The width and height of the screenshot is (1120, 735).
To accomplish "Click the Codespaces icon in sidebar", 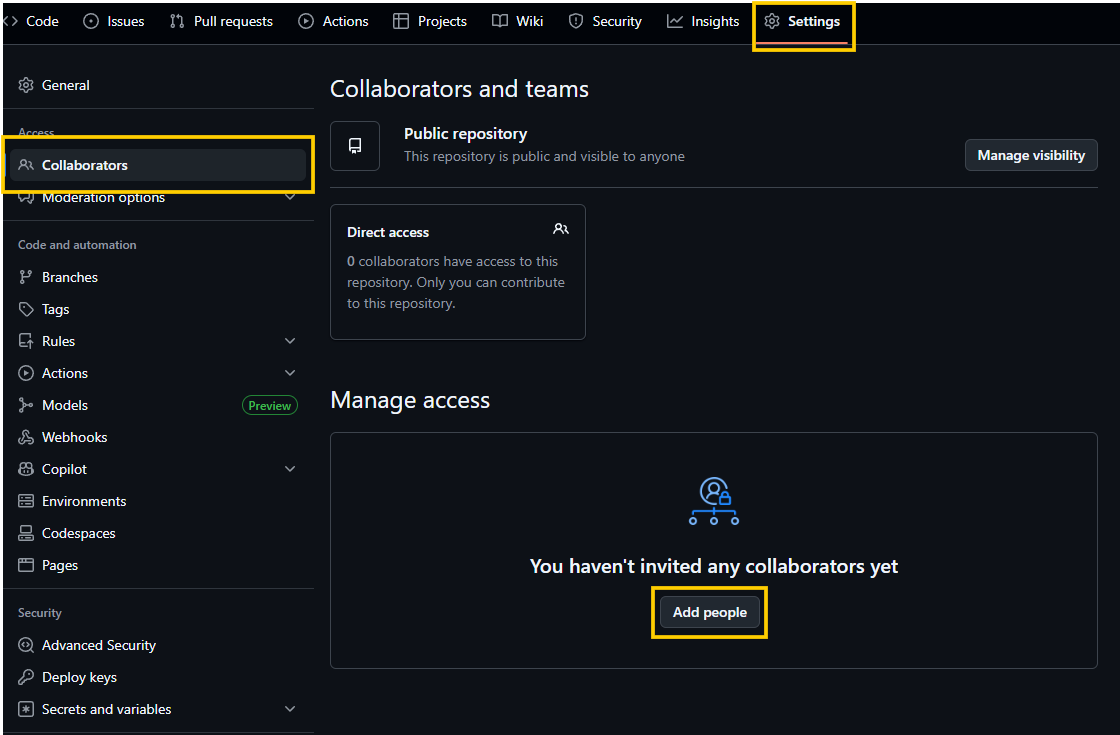I will [26, 533].
